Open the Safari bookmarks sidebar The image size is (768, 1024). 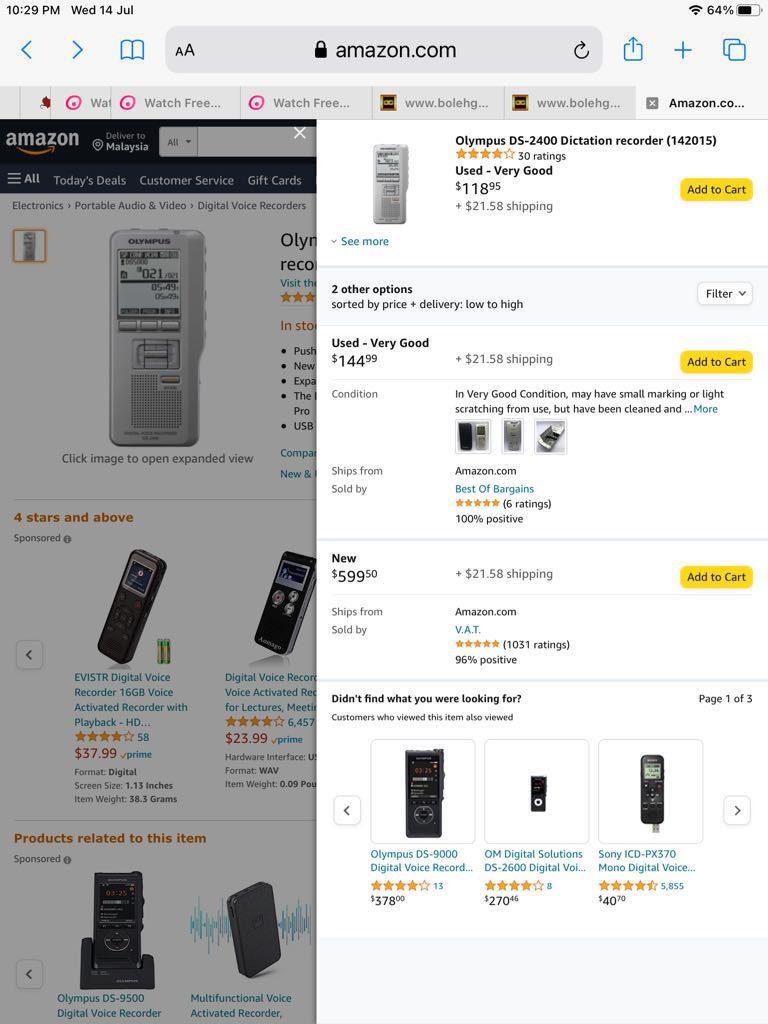tap(132, 49)
